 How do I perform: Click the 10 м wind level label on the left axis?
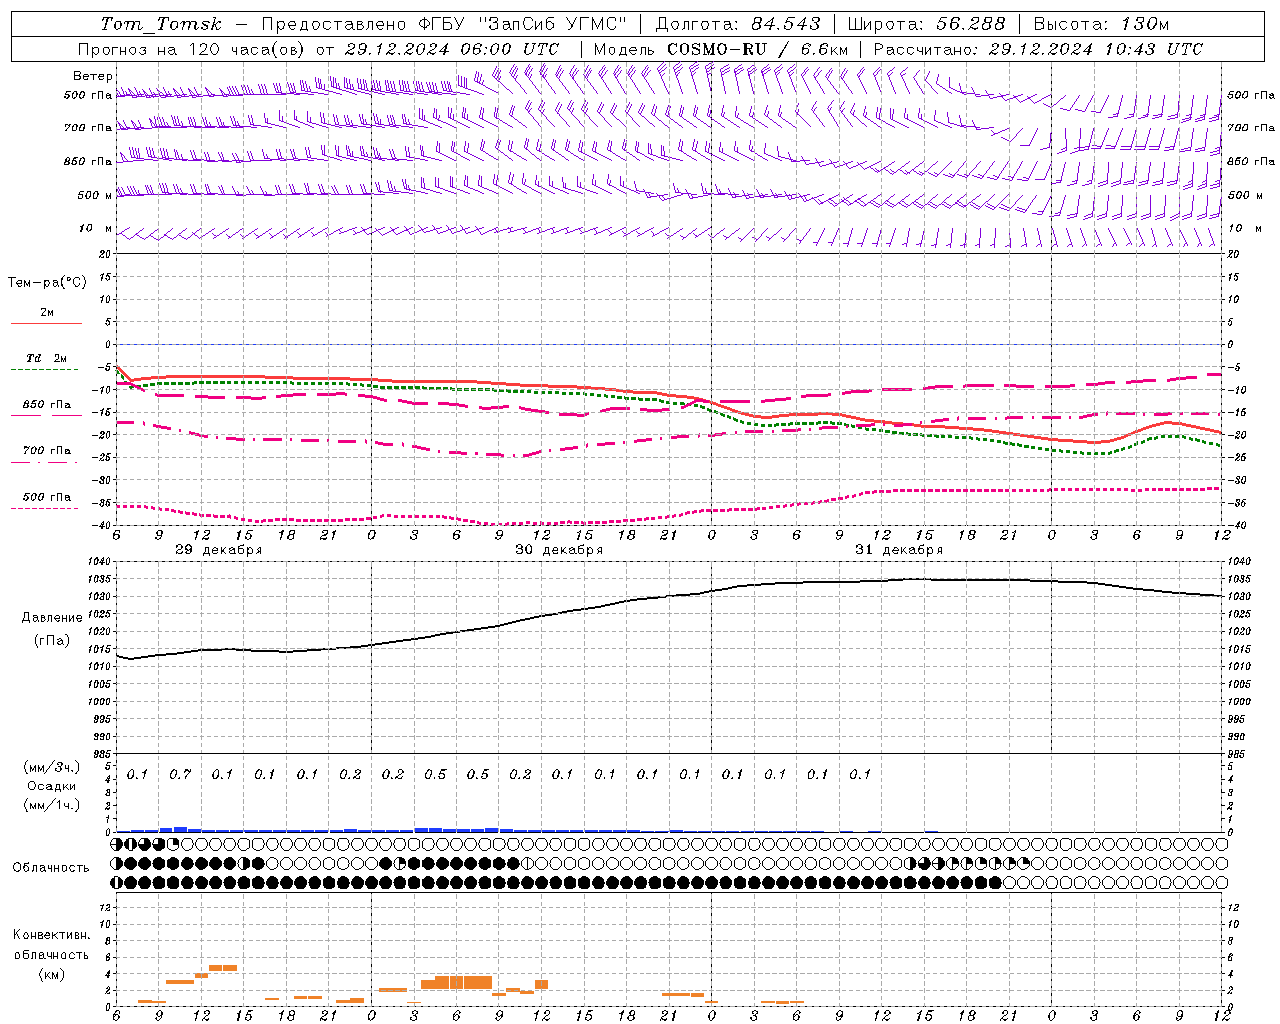click(x=96, y=228)
